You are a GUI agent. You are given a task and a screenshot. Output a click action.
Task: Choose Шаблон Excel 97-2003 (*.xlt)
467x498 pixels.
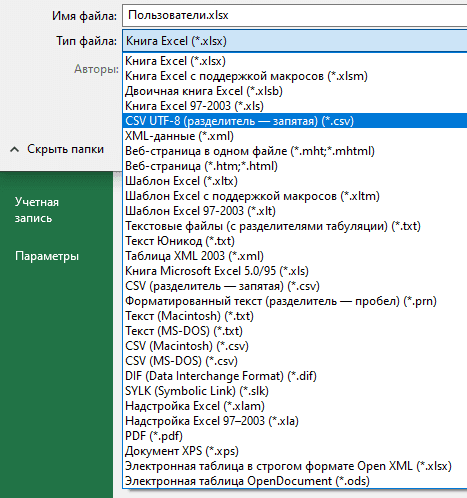(x=295, y=211)
